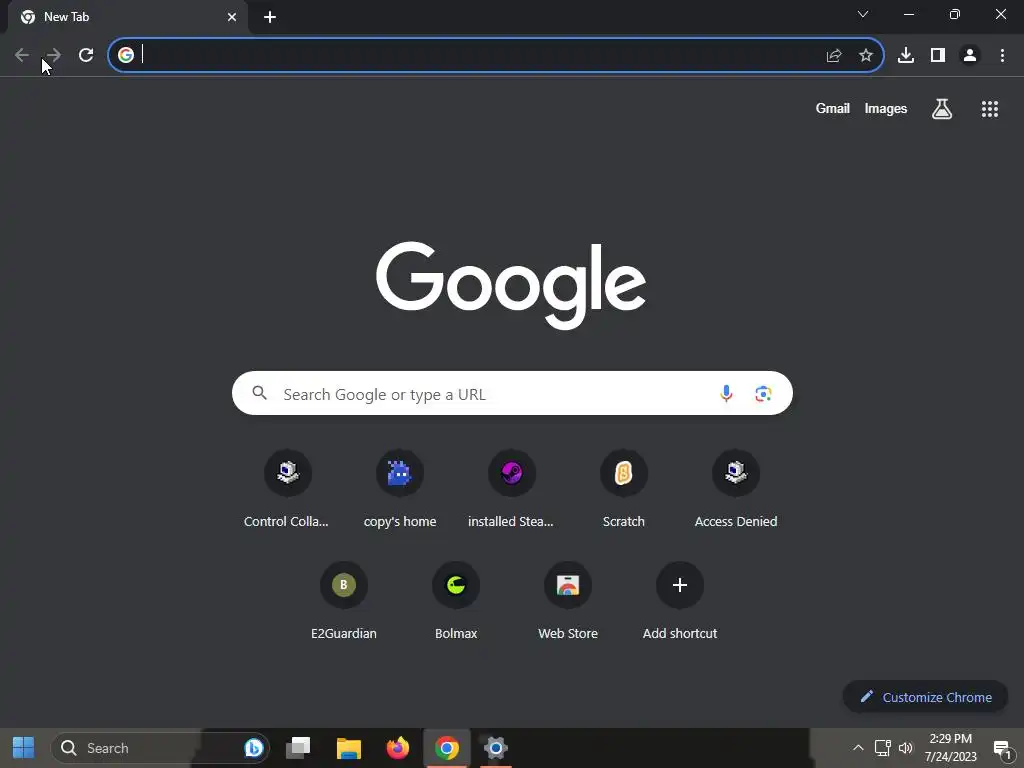
Task: Open Google Images link
Action: [x=886, y=108]
